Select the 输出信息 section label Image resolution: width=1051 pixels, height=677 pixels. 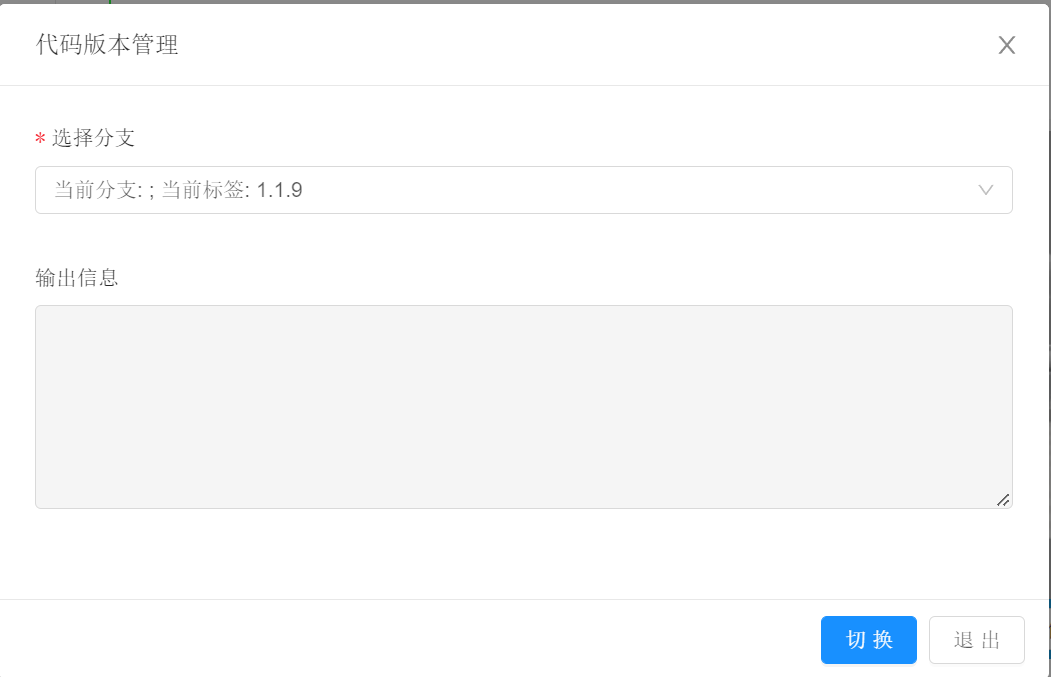(x=75, y=278)
